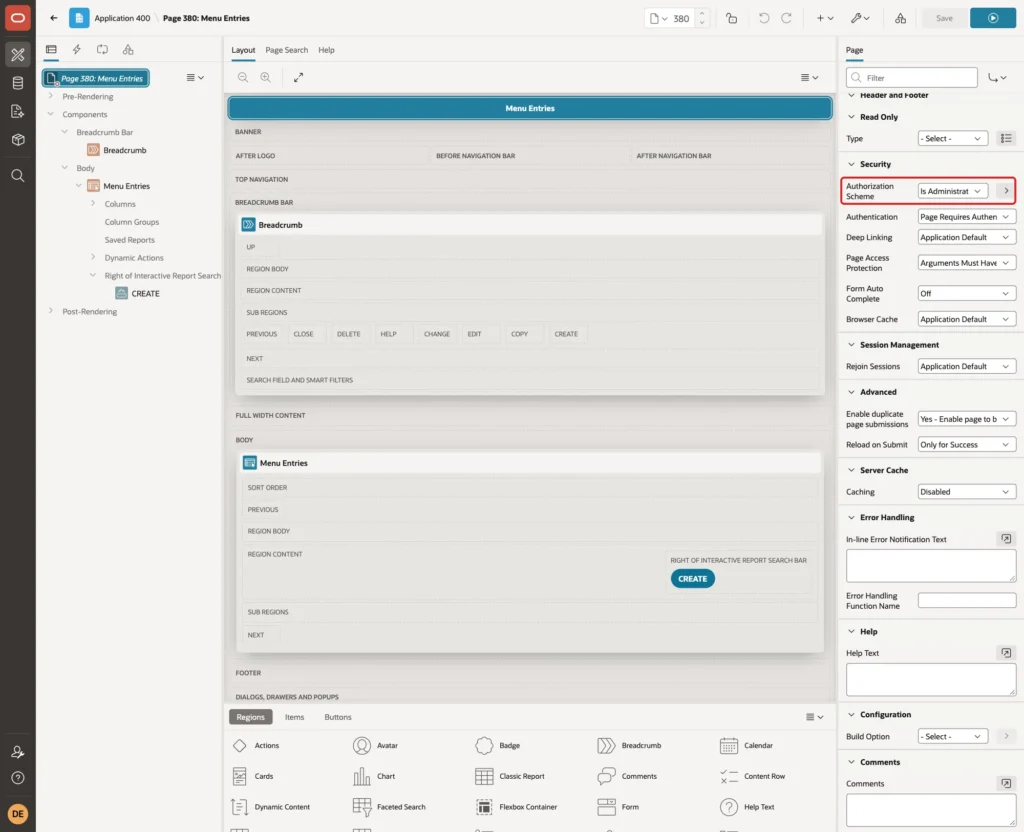Expand the layout pane to full size

298,77
